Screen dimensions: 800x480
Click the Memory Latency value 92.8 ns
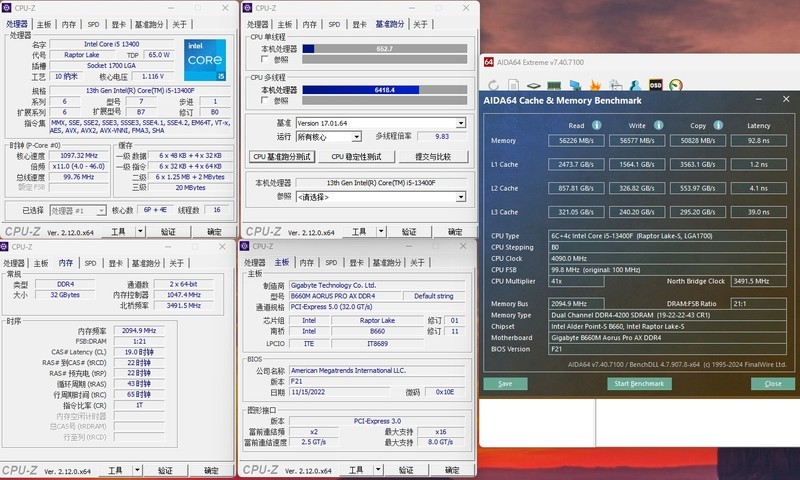[x=759, y=140]
